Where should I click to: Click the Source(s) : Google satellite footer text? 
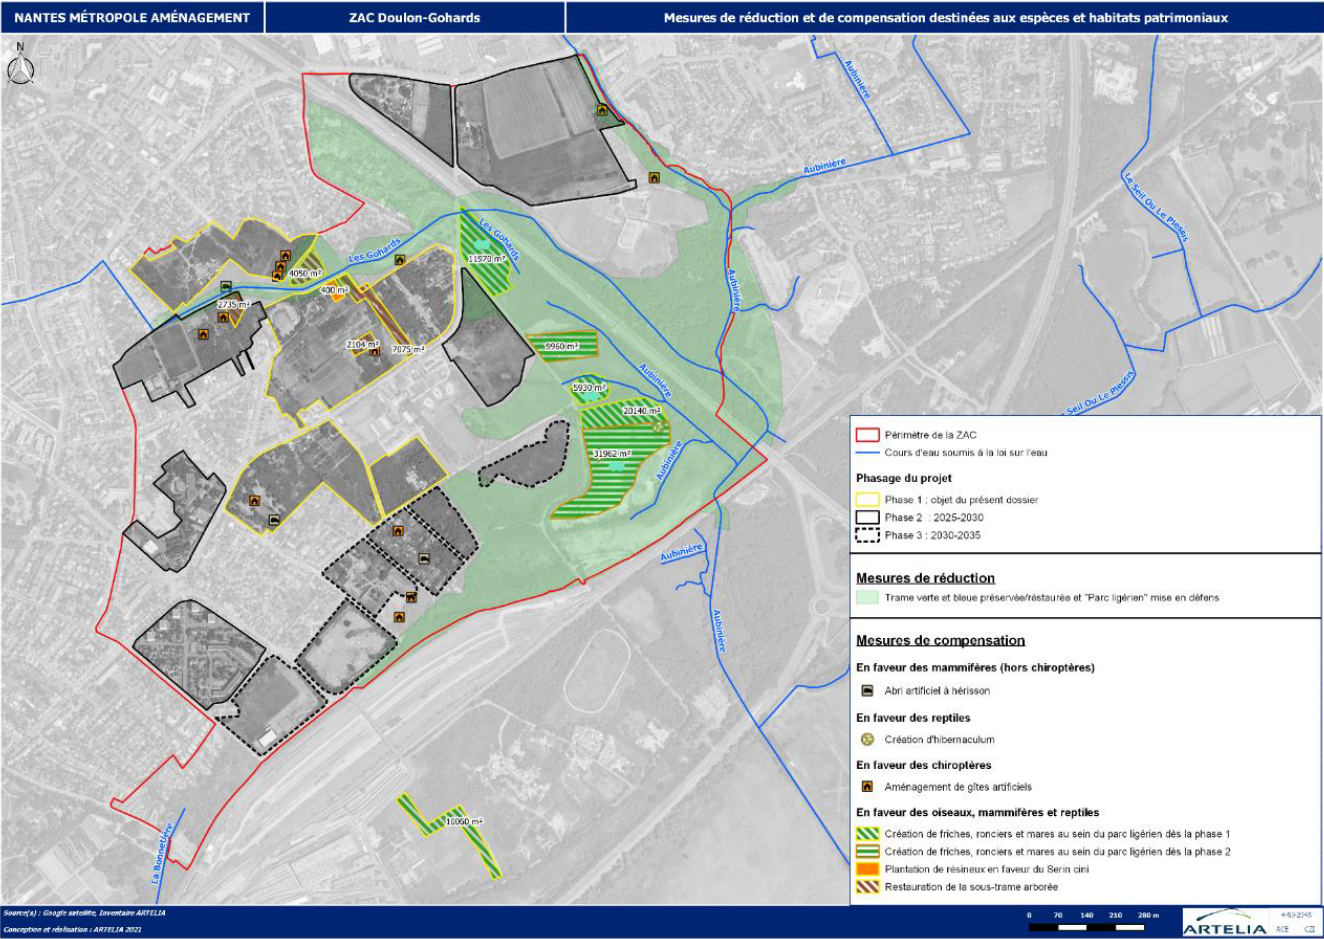coord(85,913)
